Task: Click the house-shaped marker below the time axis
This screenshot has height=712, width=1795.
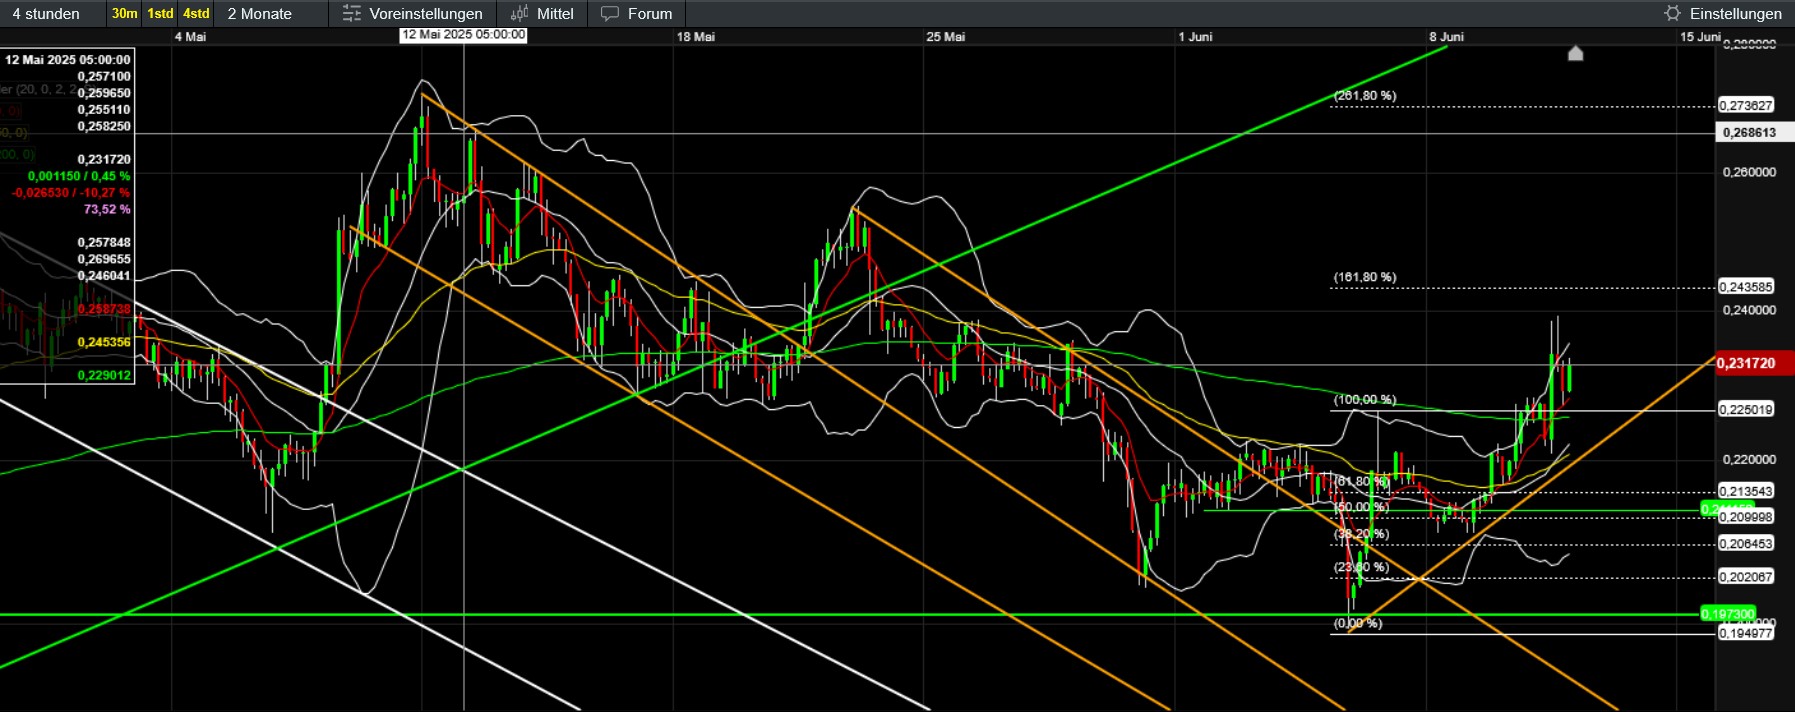Action: (x=1575, y=53)
